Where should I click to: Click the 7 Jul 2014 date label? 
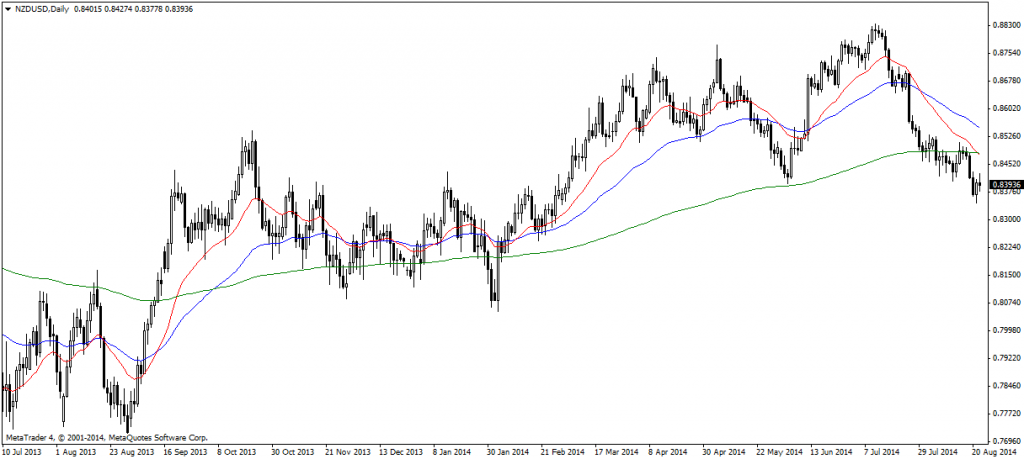click(x=884, y=452)
